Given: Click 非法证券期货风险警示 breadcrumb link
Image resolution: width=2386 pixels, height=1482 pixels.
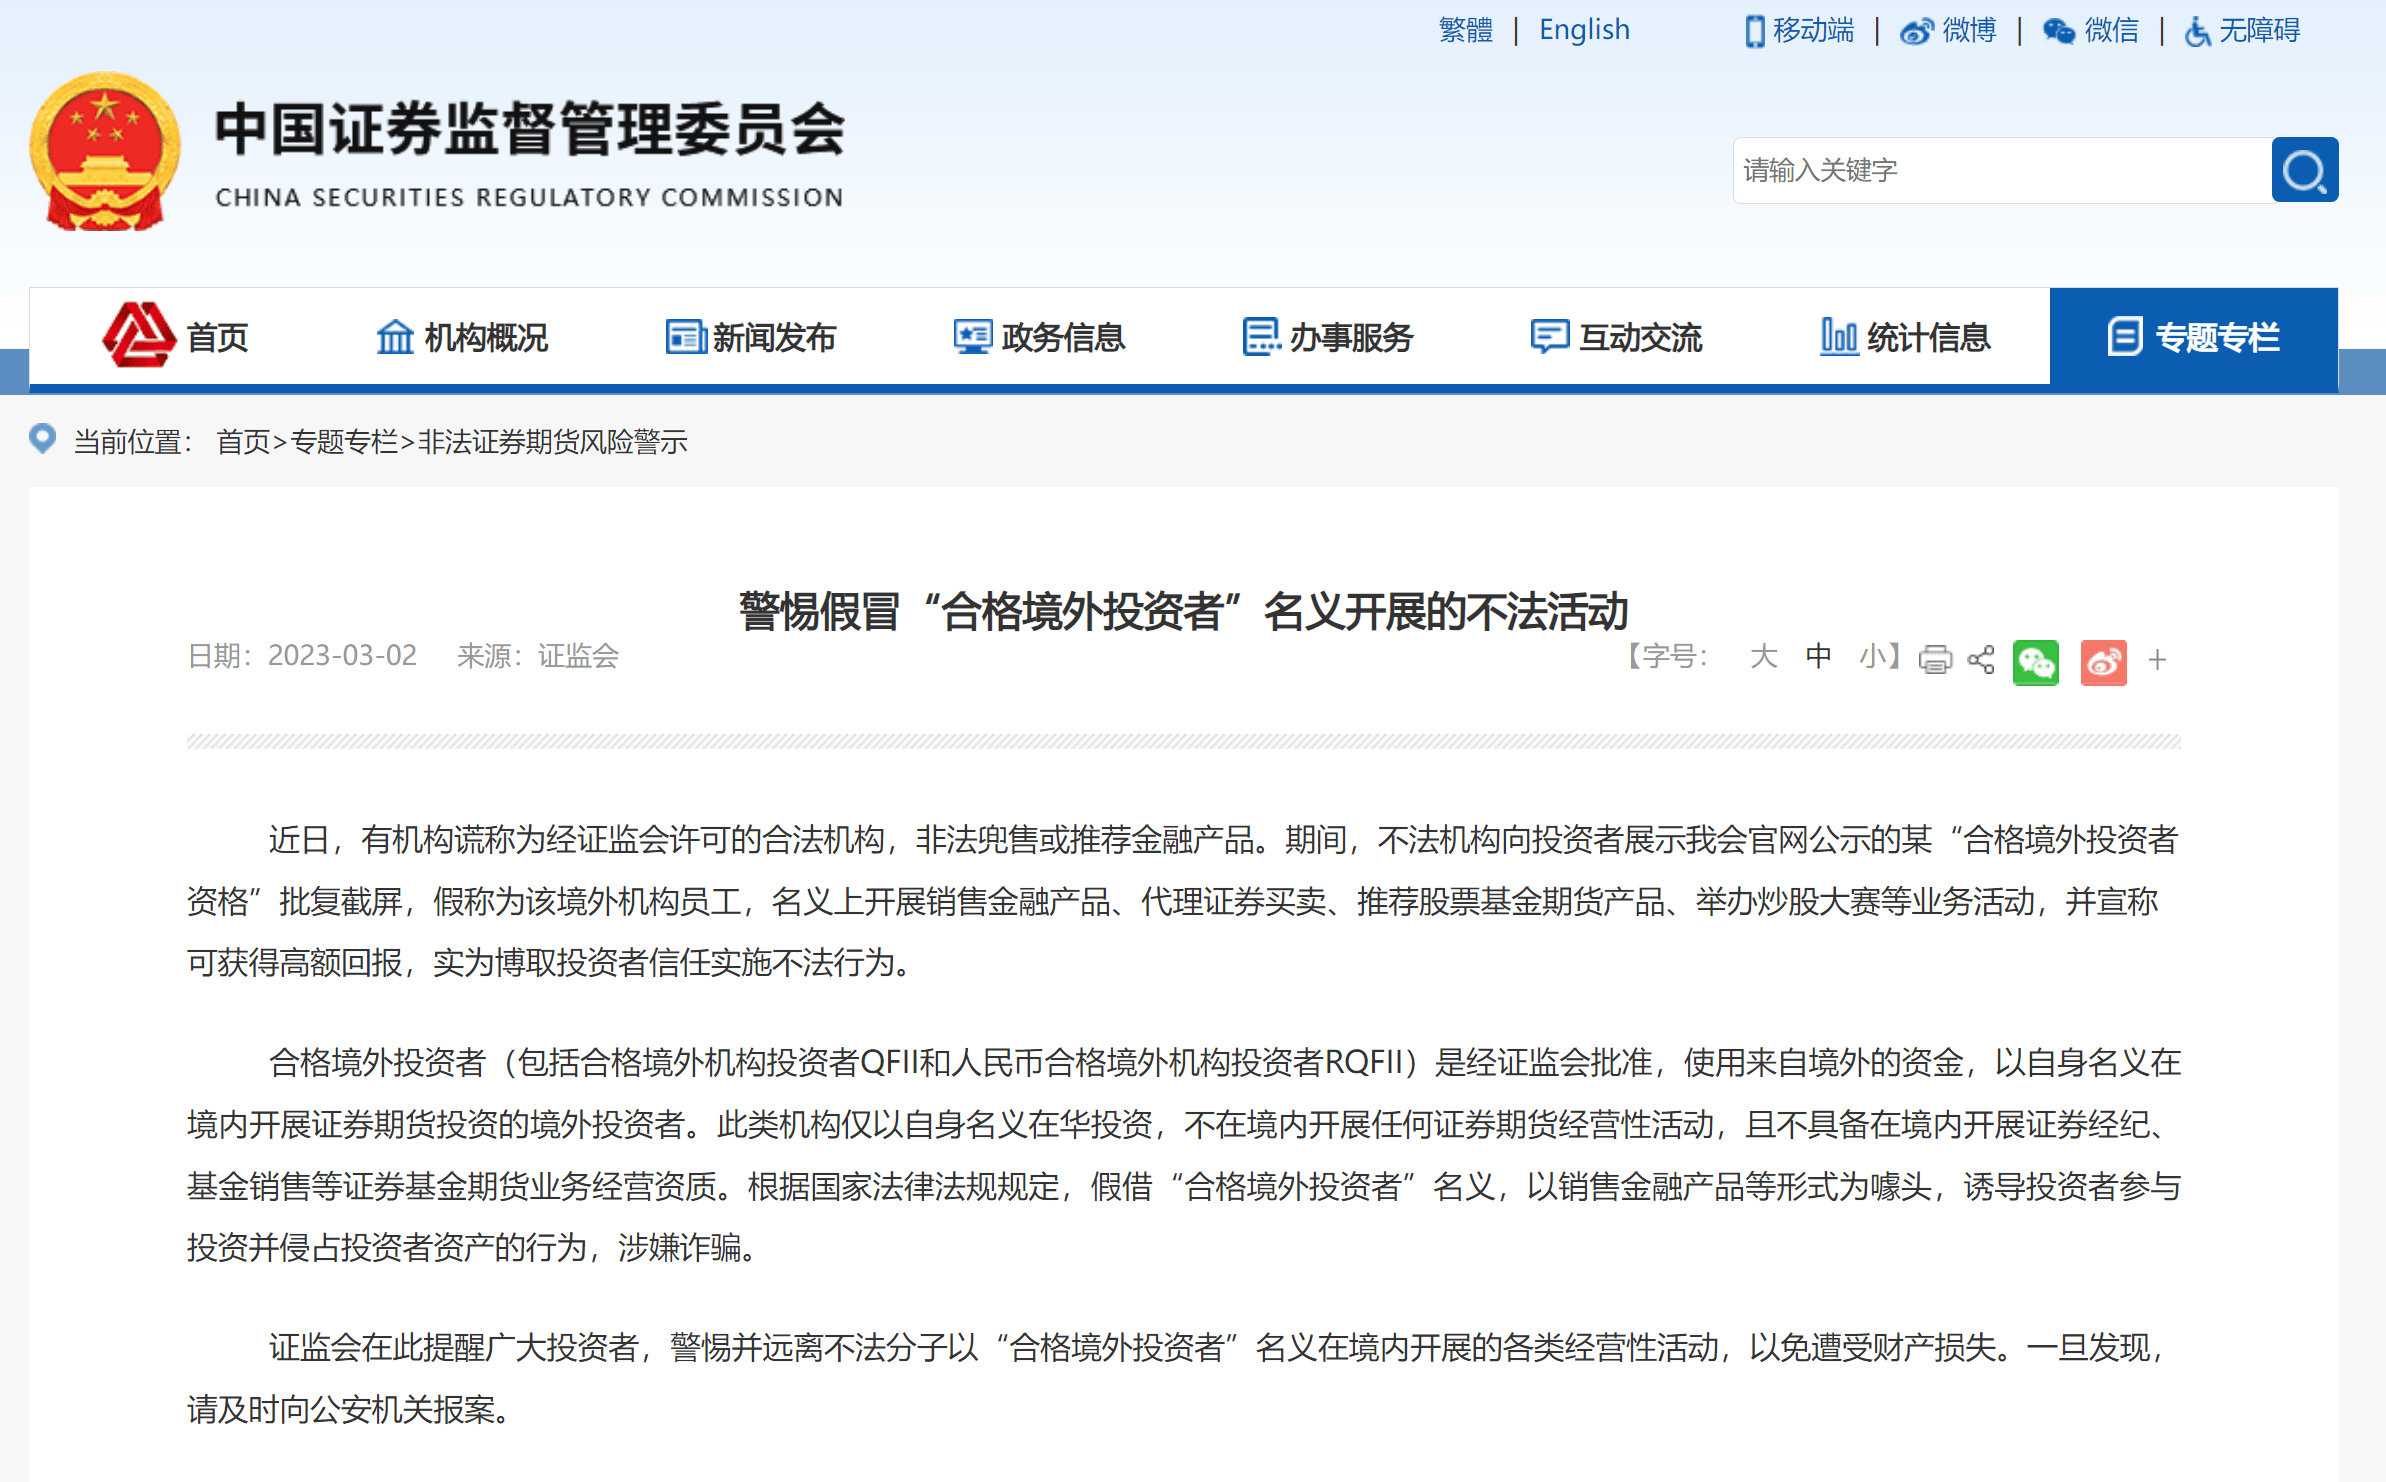Looking at the screenshot, I should coord(552,442).
